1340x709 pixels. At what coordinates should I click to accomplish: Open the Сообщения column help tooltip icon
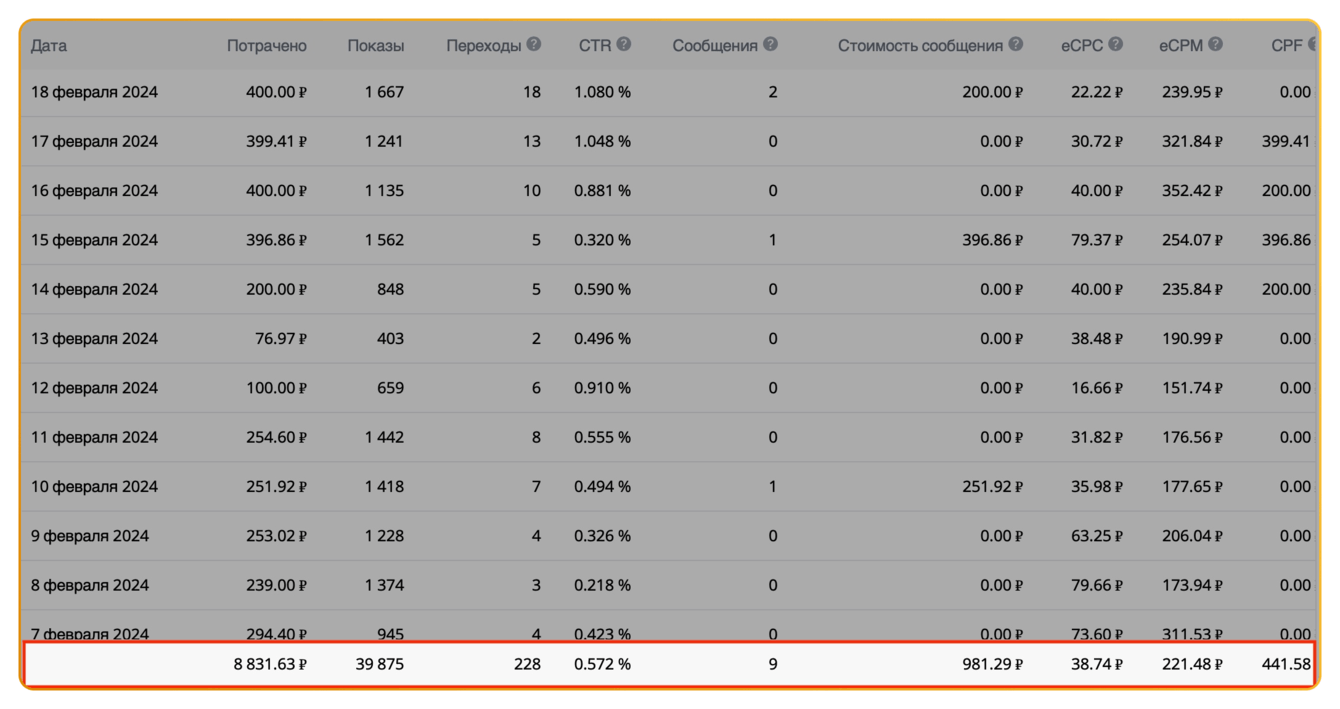tap(771, 45)
